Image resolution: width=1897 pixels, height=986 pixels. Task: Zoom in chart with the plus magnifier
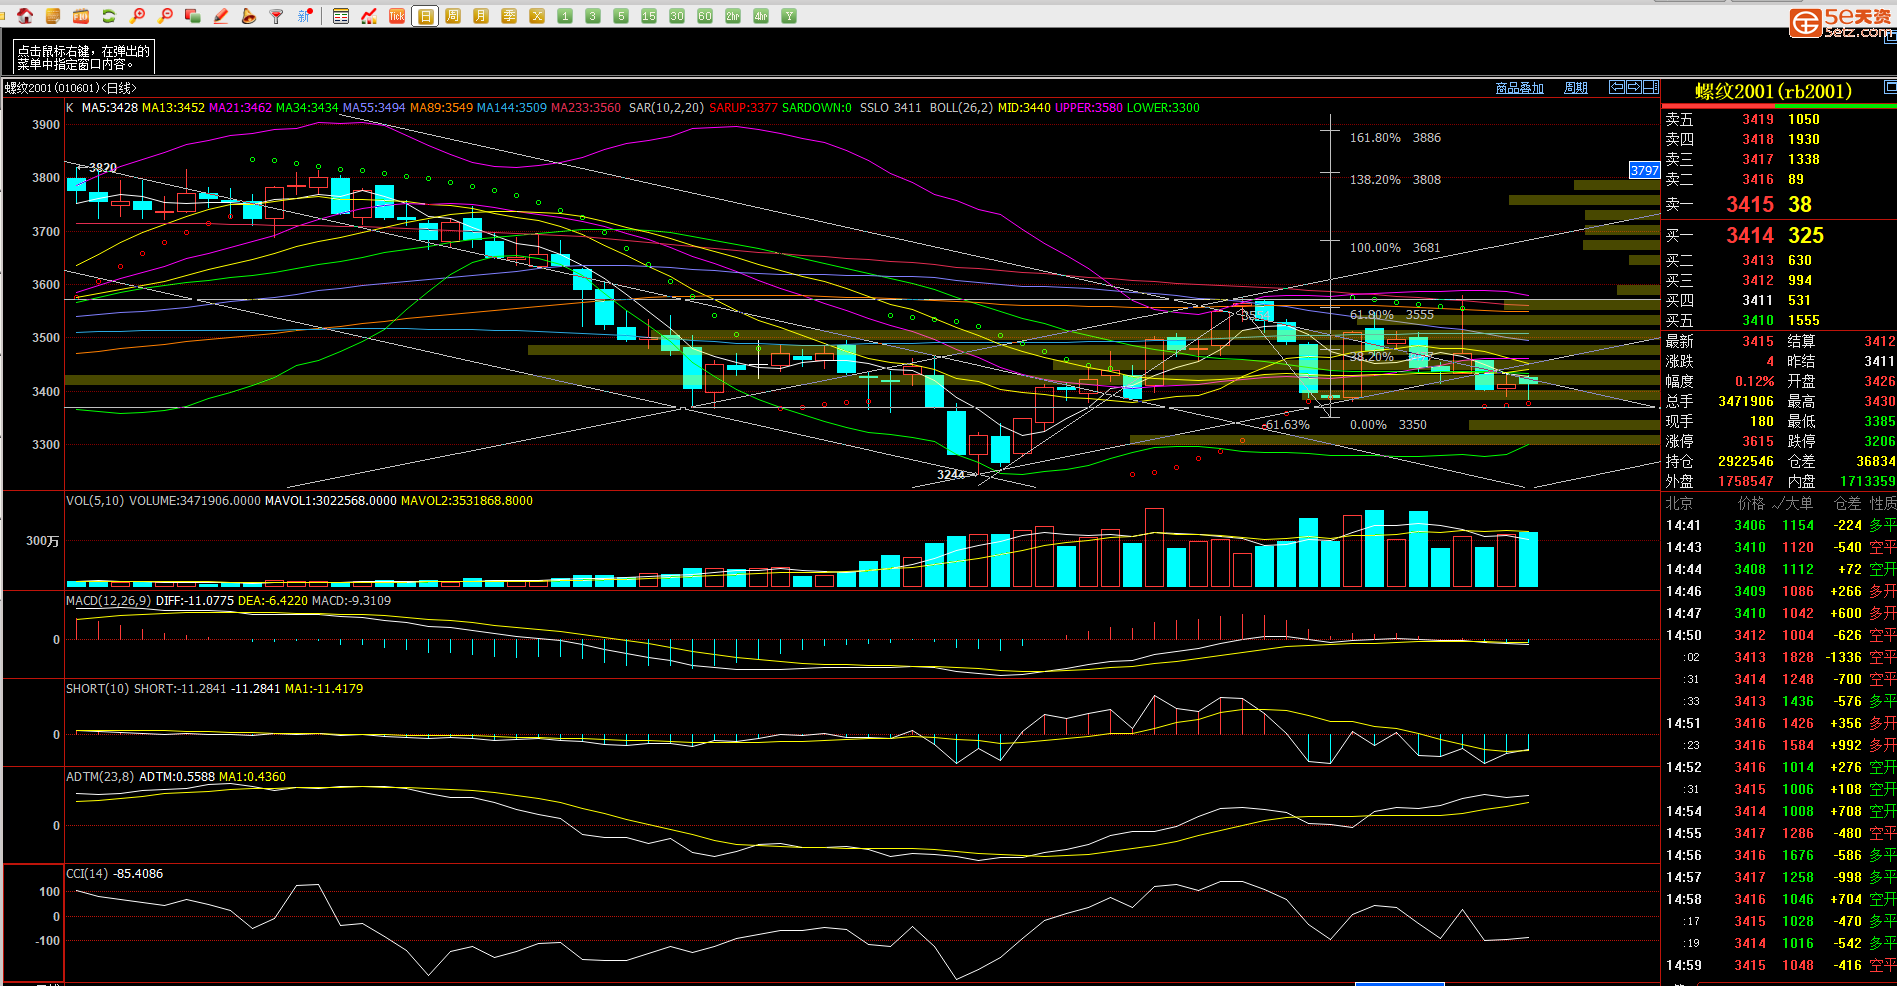click(x=137, y=16)
